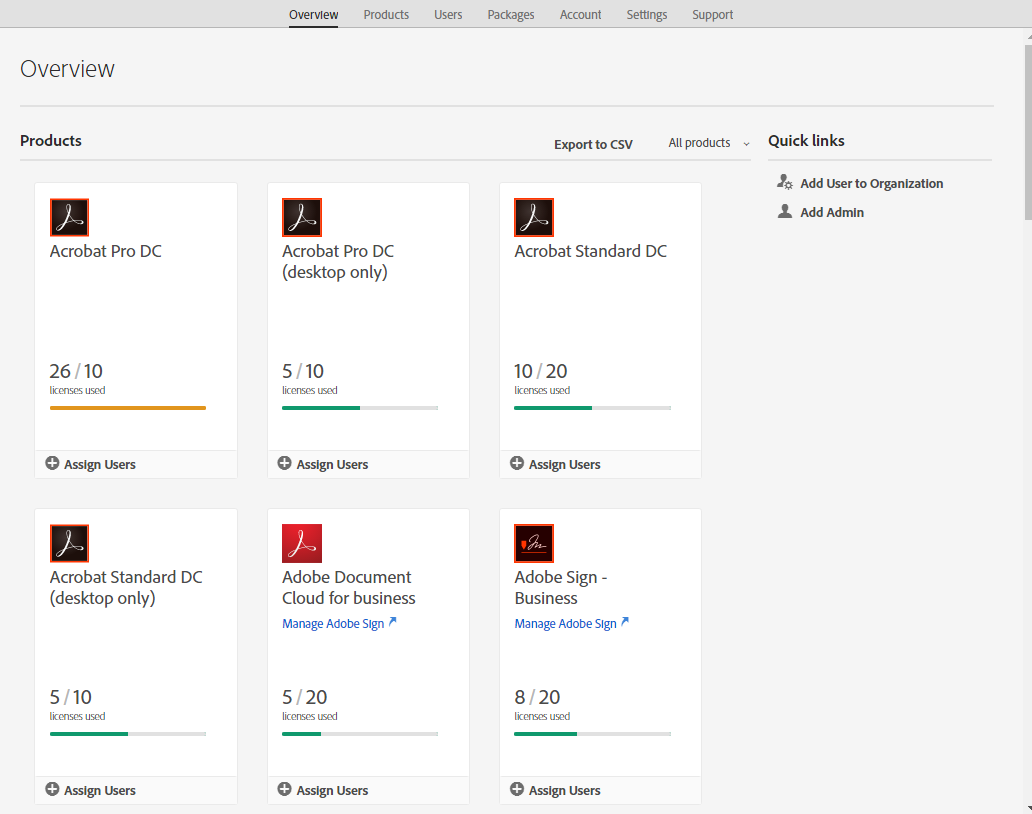Image resolution: width=1032 pixels, height=814 pixels.
Task: Select the Acrobat Standard DC product icon
Action: (533, 217)
